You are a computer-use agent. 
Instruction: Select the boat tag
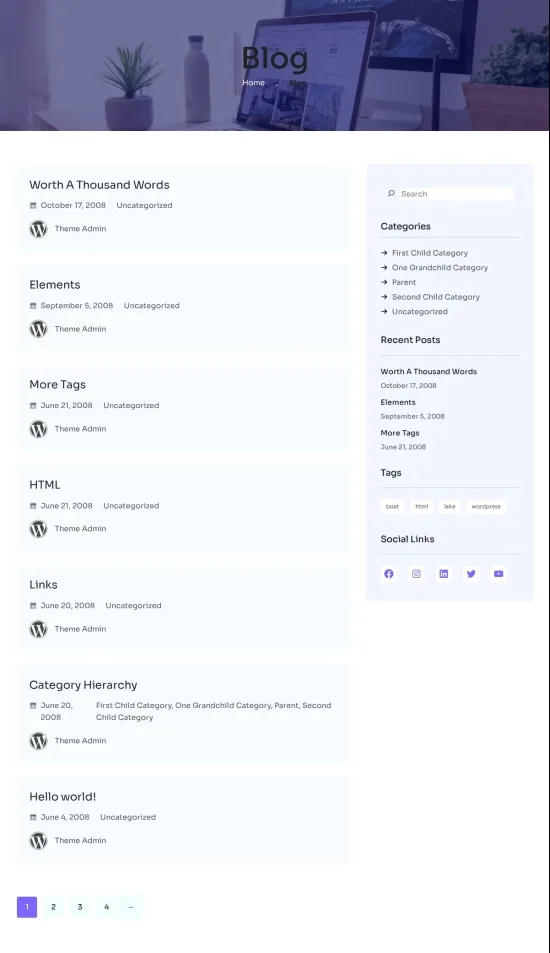[x=393, y=506]
